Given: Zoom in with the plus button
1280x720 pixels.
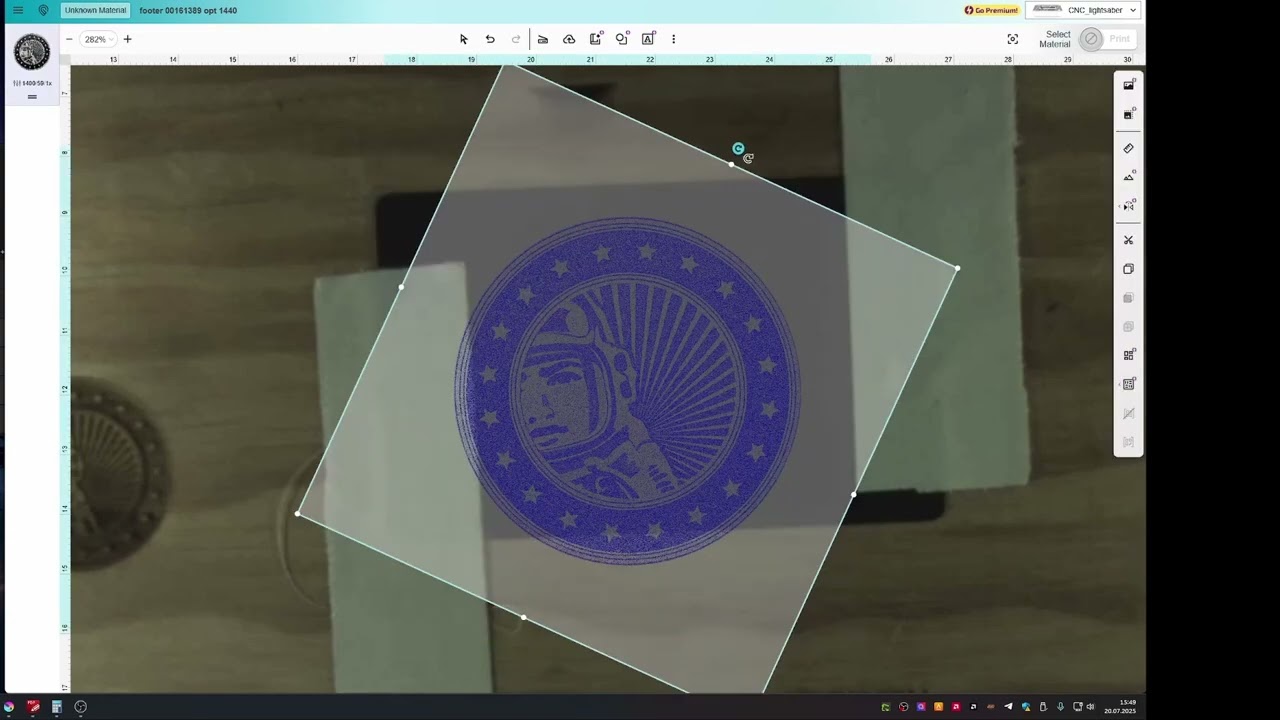Looking at the screenshot, I should 127,39.
